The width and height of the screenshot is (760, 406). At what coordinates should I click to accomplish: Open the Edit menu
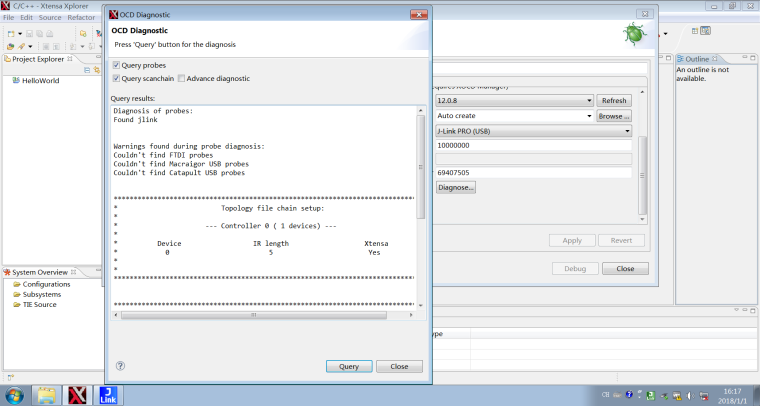pyautogui.click(x=26, y=17)
